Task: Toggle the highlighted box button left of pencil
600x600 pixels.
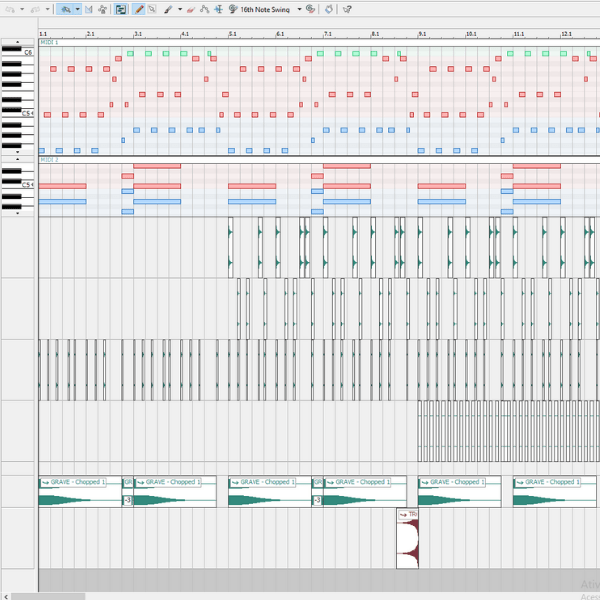Action: point(120,8)
